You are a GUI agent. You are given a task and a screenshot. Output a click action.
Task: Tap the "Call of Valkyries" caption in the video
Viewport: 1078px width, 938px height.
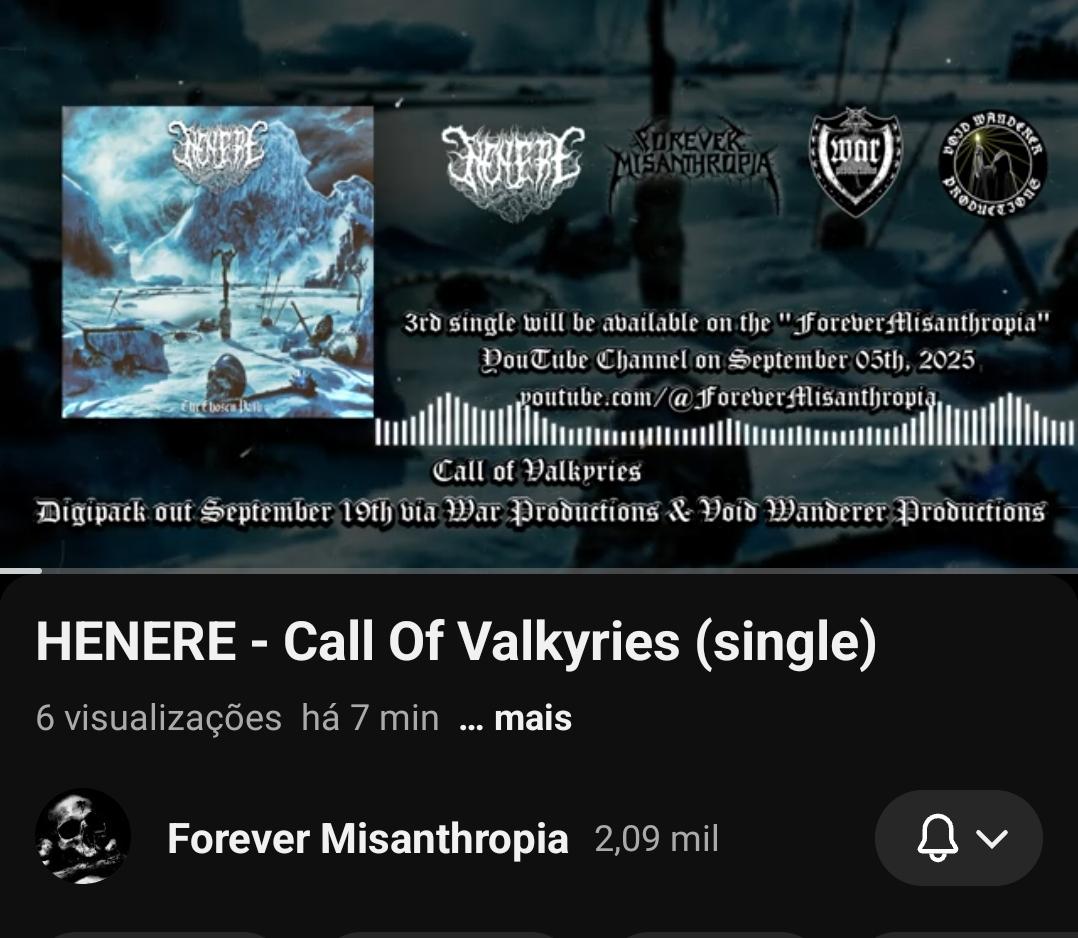(537, 471)
